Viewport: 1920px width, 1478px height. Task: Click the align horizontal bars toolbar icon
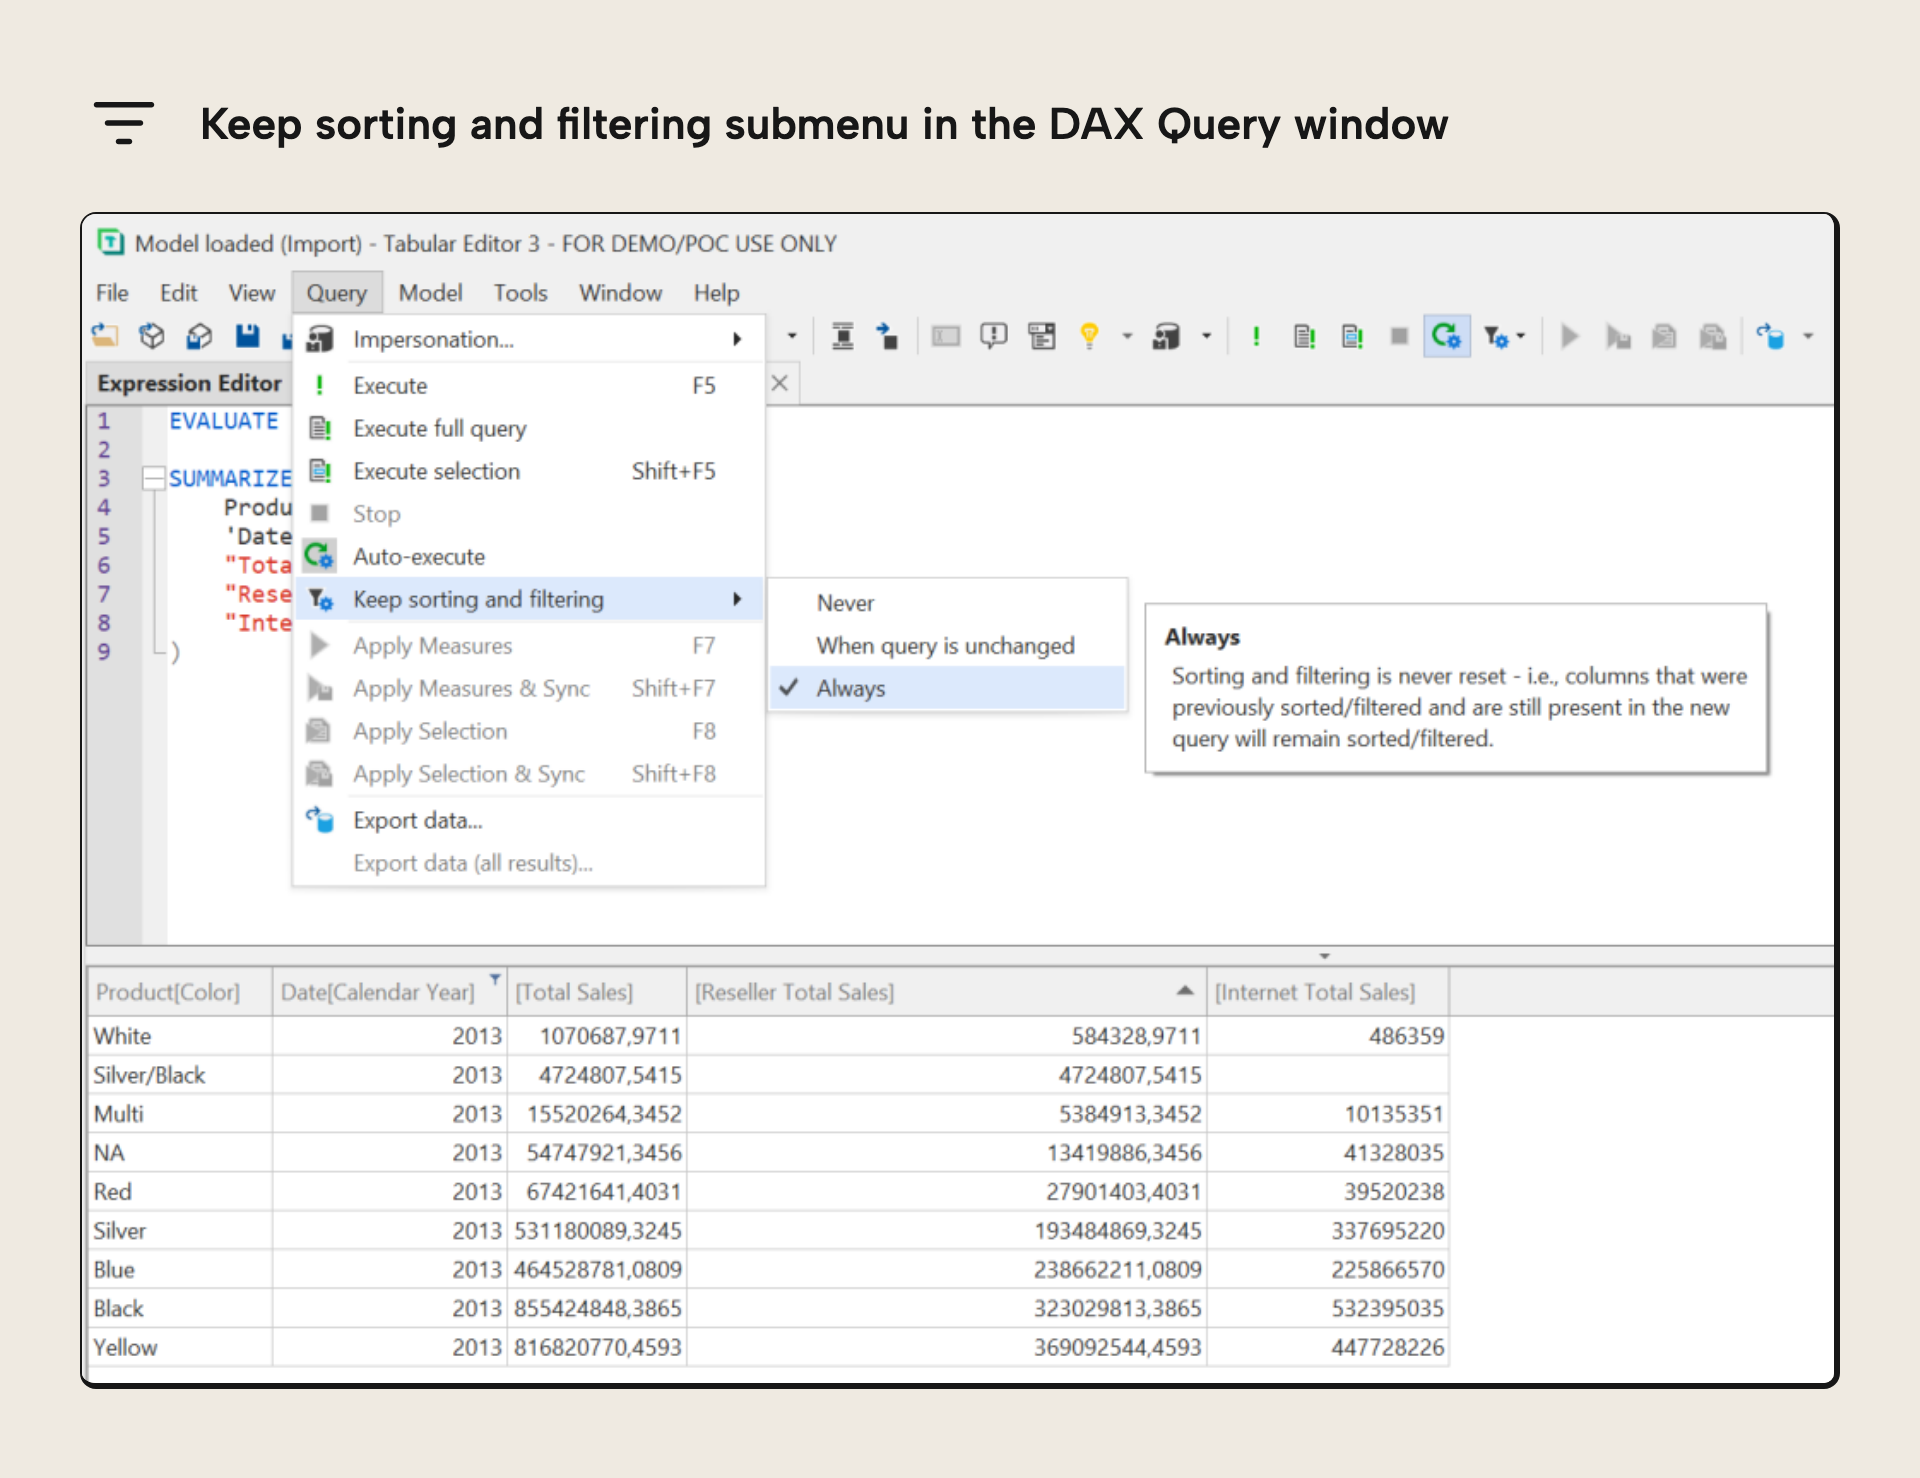843,337
